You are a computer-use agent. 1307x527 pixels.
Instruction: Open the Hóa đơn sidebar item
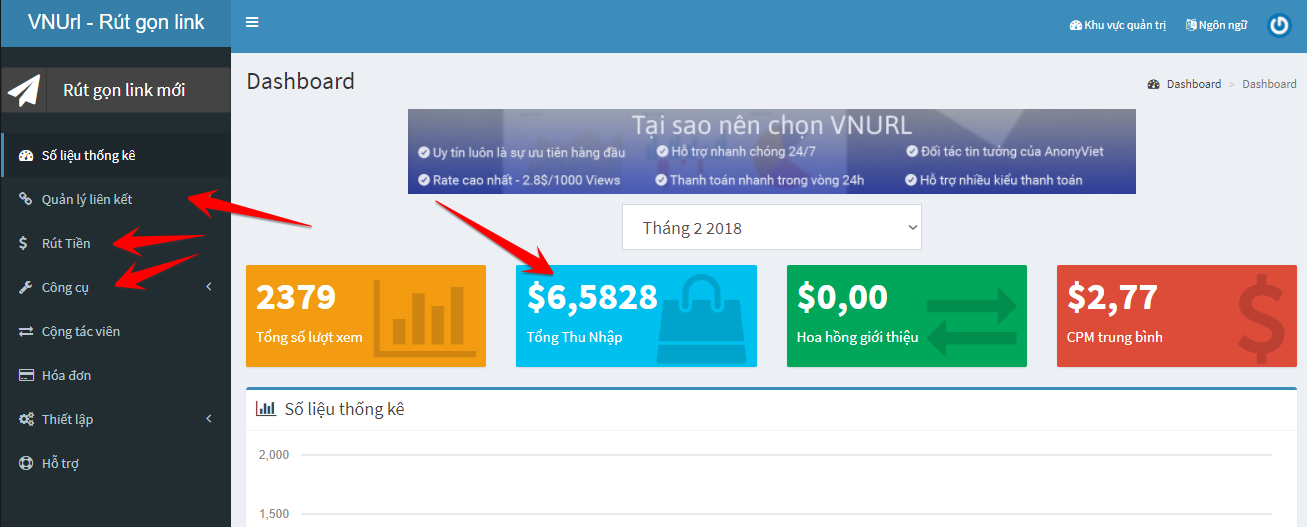pos(116,375)
